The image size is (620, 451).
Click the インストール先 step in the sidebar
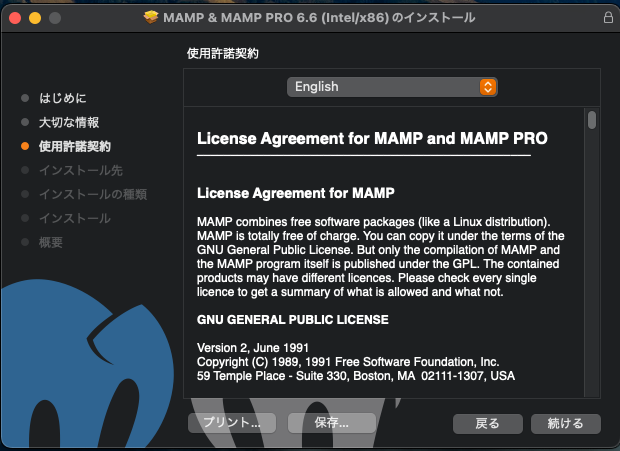[x=75, y=170]
